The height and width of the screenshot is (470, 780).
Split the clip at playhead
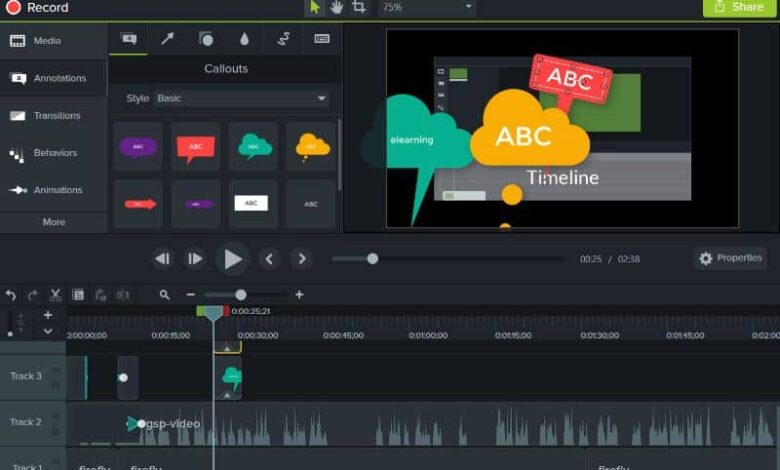(123, 295)
